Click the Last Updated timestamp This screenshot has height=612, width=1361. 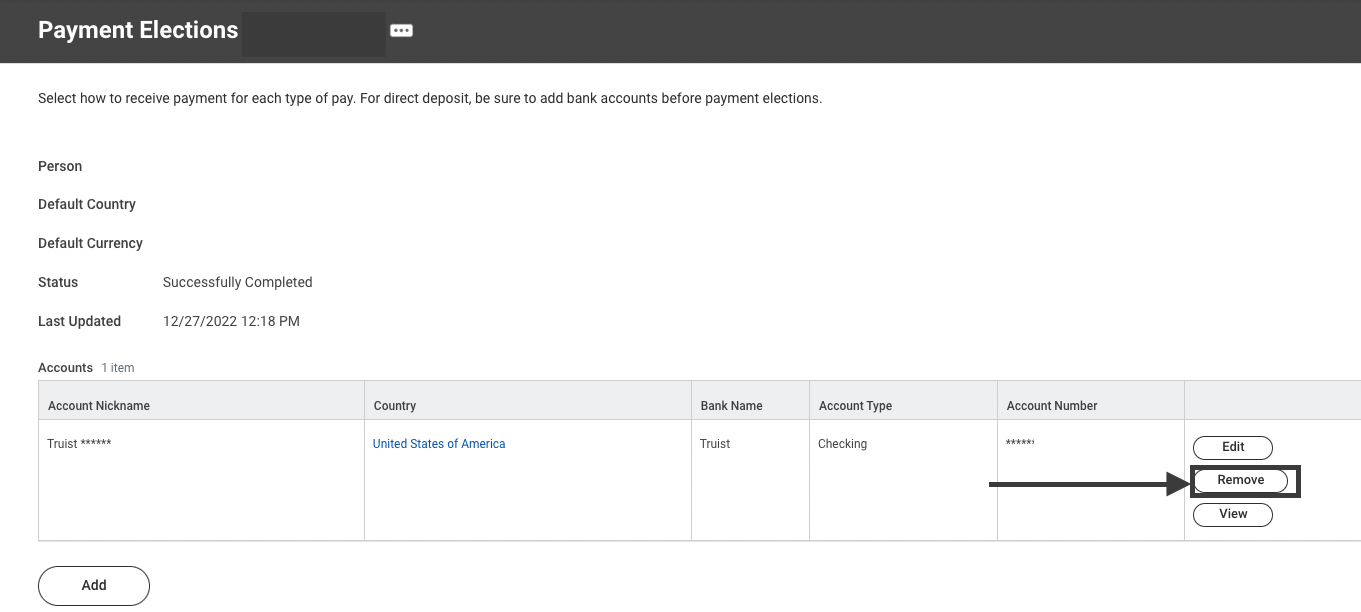[x=231, y=320]
